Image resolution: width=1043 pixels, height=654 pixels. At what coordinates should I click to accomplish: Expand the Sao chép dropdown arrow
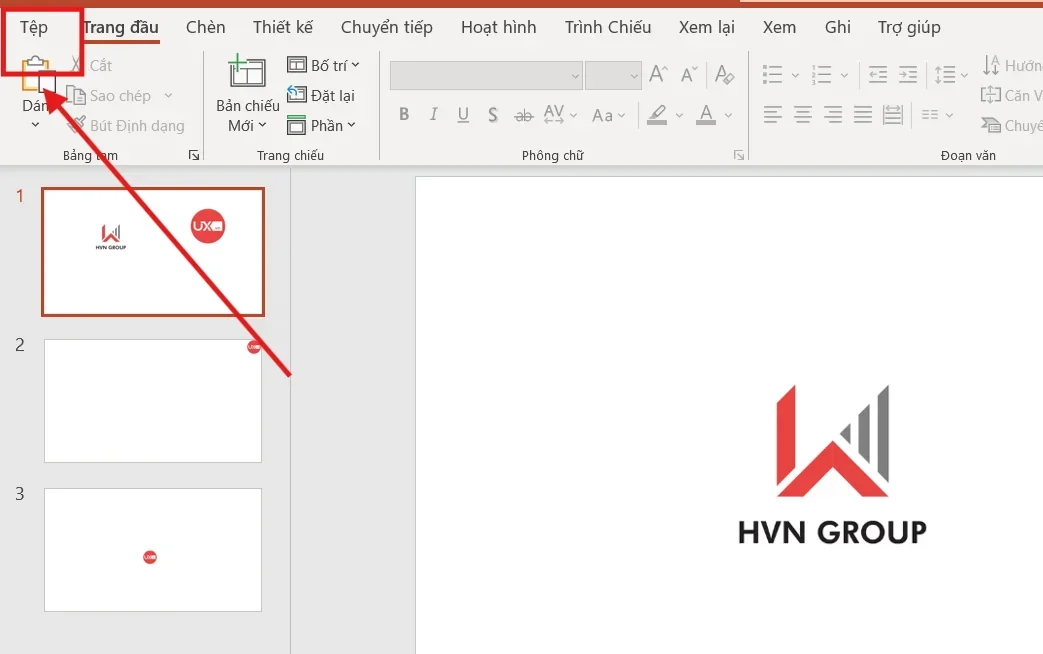(x=168, y=96)
